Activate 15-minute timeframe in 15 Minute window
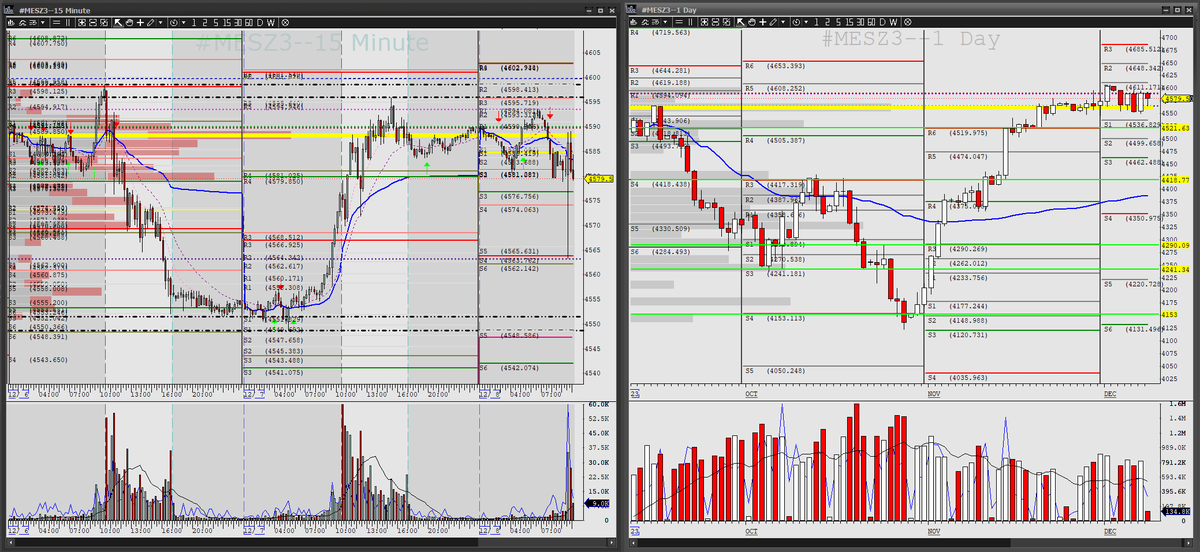Screen dimensions: 1200x552 227,22
